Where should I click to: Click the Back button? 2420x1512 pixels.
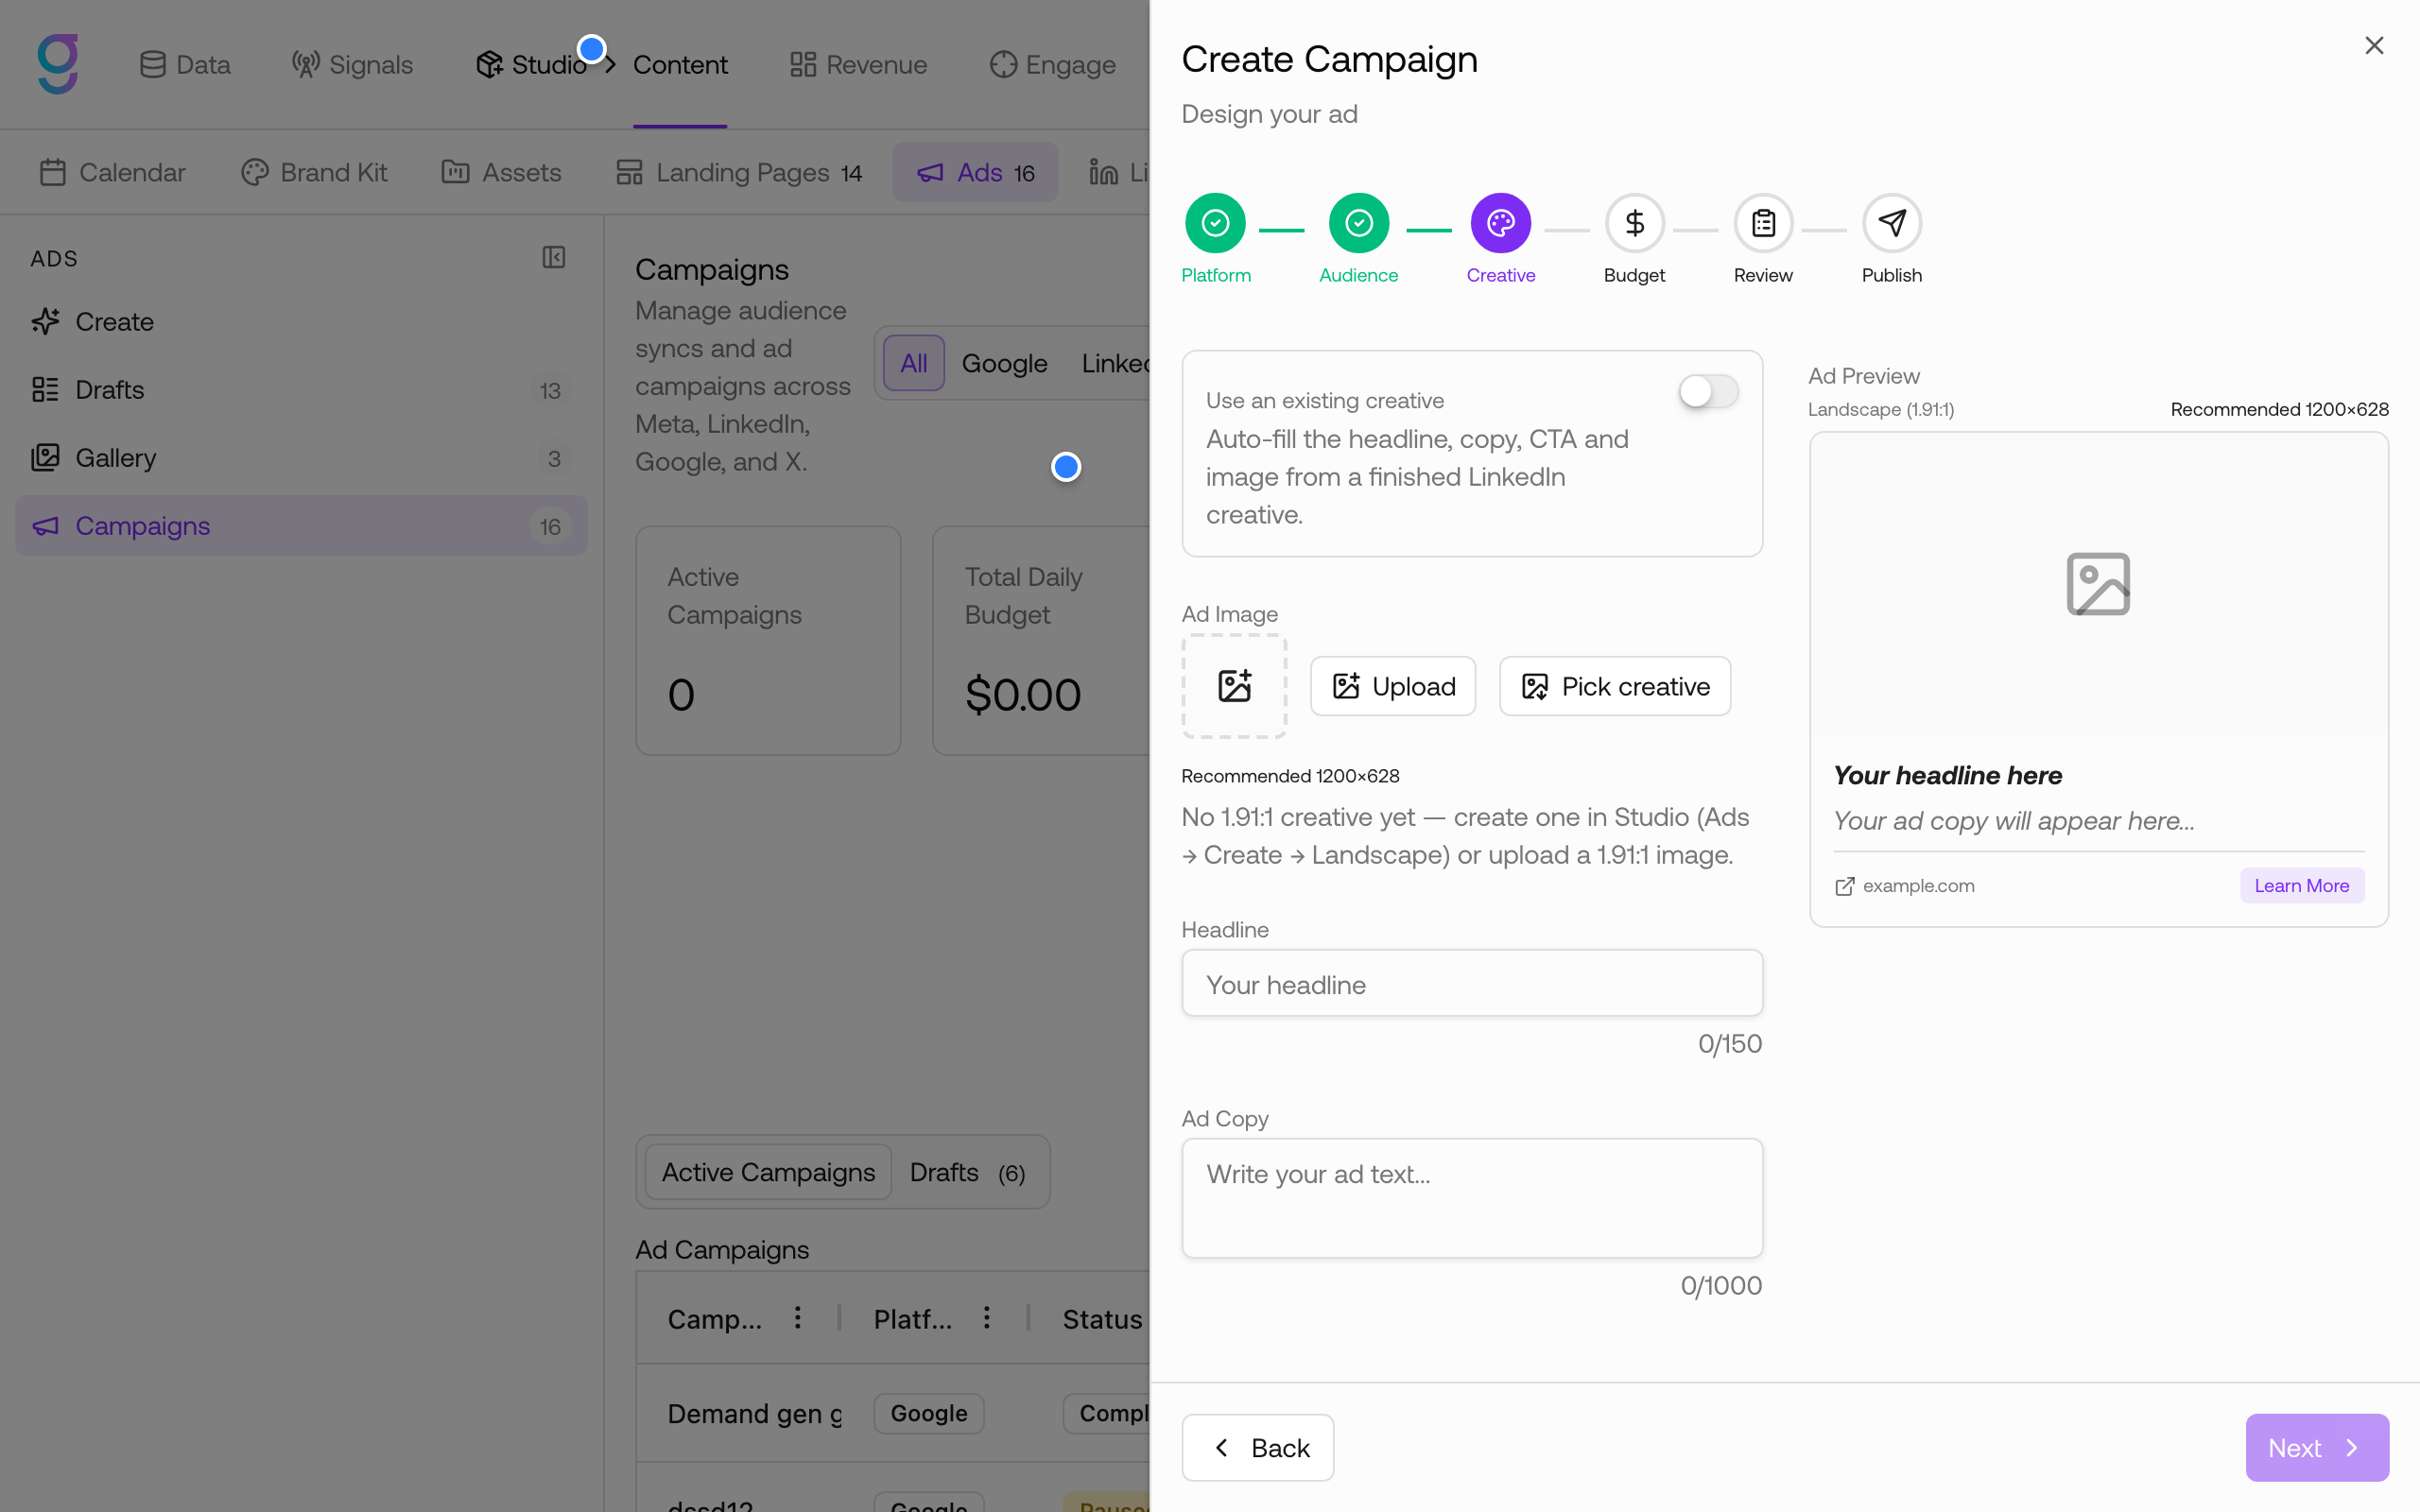coord(1258,1447)
